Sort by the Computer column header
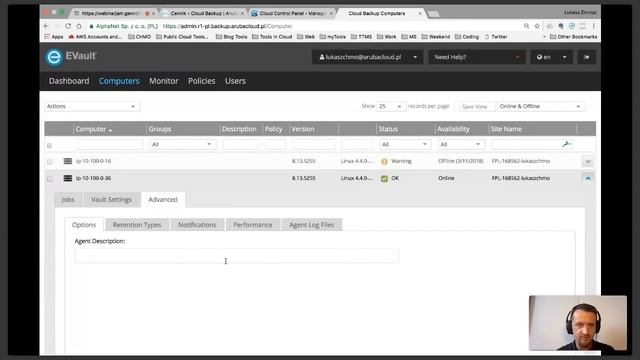This screenshot has height=360, width=640. (93, 129)
